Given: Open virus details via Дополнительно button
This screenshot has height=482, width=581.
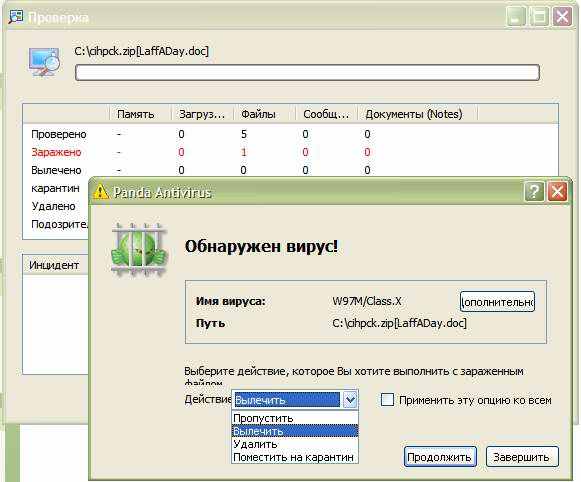Looking at the screenshot, I should (x=497, y=302).
